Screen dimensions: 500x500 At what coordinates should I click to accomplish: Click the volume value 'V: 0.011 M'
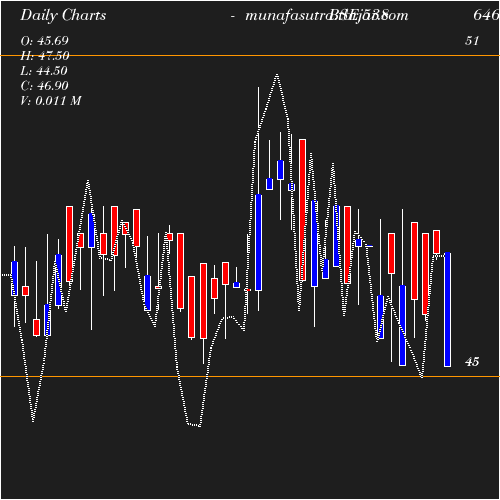(51, 101)
